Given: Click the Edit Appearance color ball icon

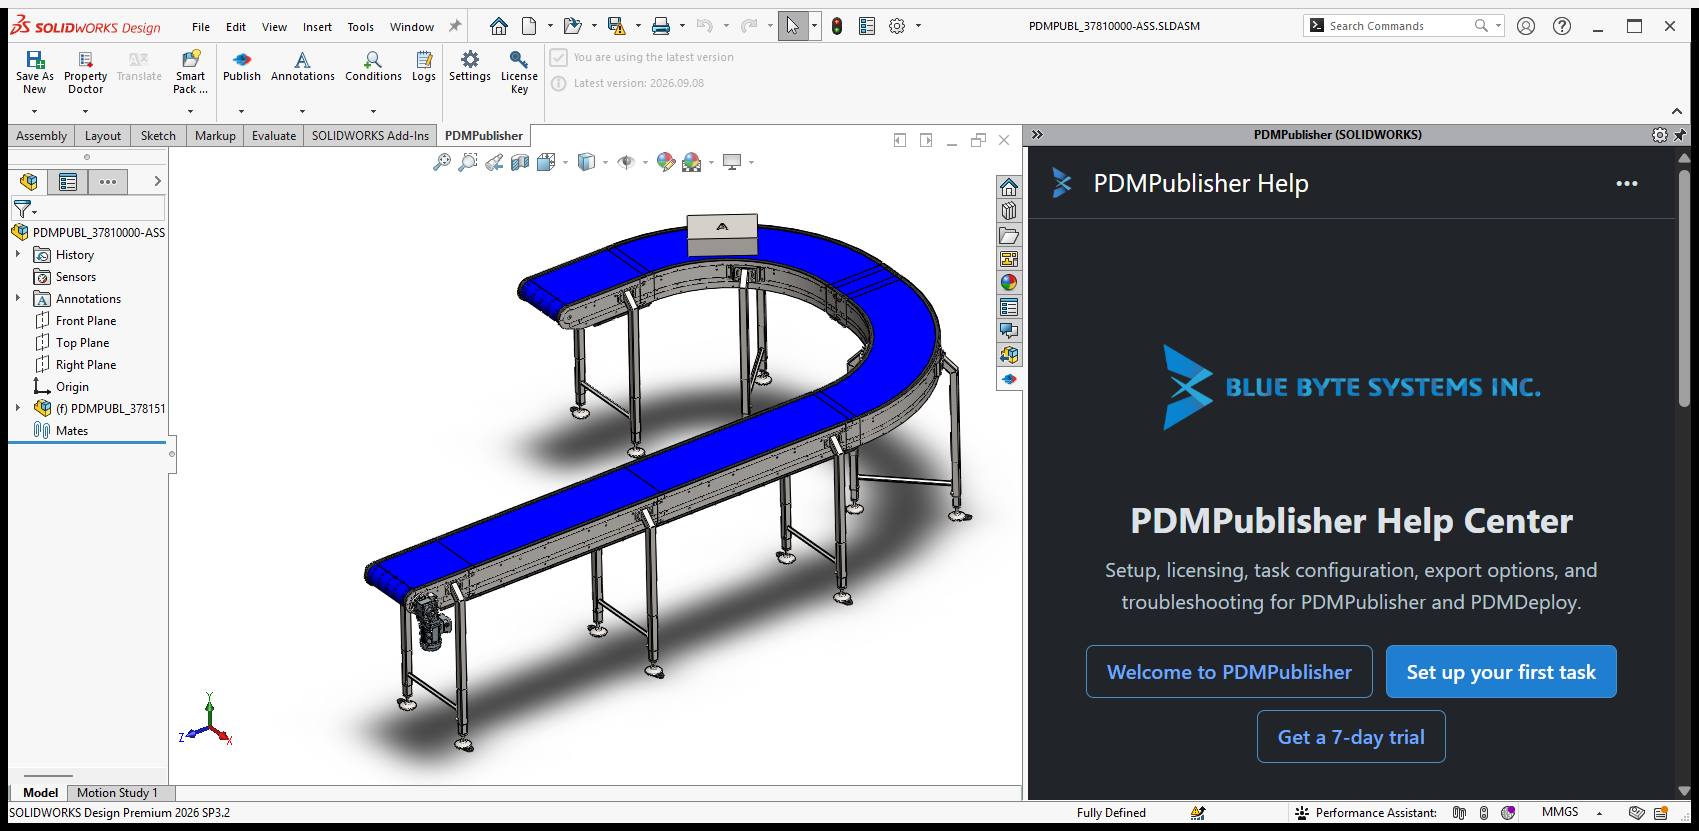Looking at the screenshot, I should (665, 162).
